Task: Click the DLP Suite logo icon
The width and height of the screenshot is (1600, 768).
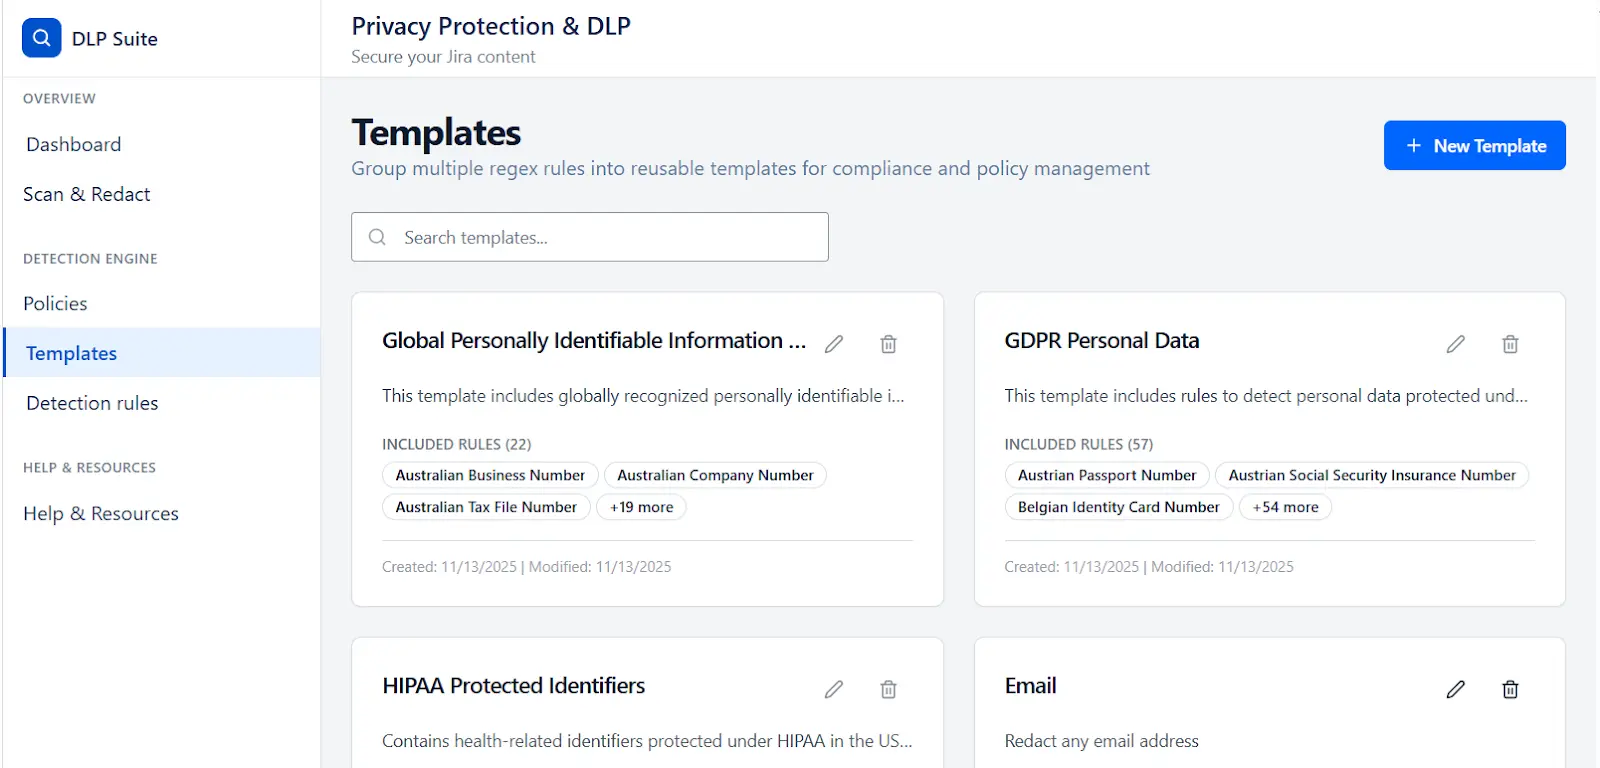Action: [41, 38]
